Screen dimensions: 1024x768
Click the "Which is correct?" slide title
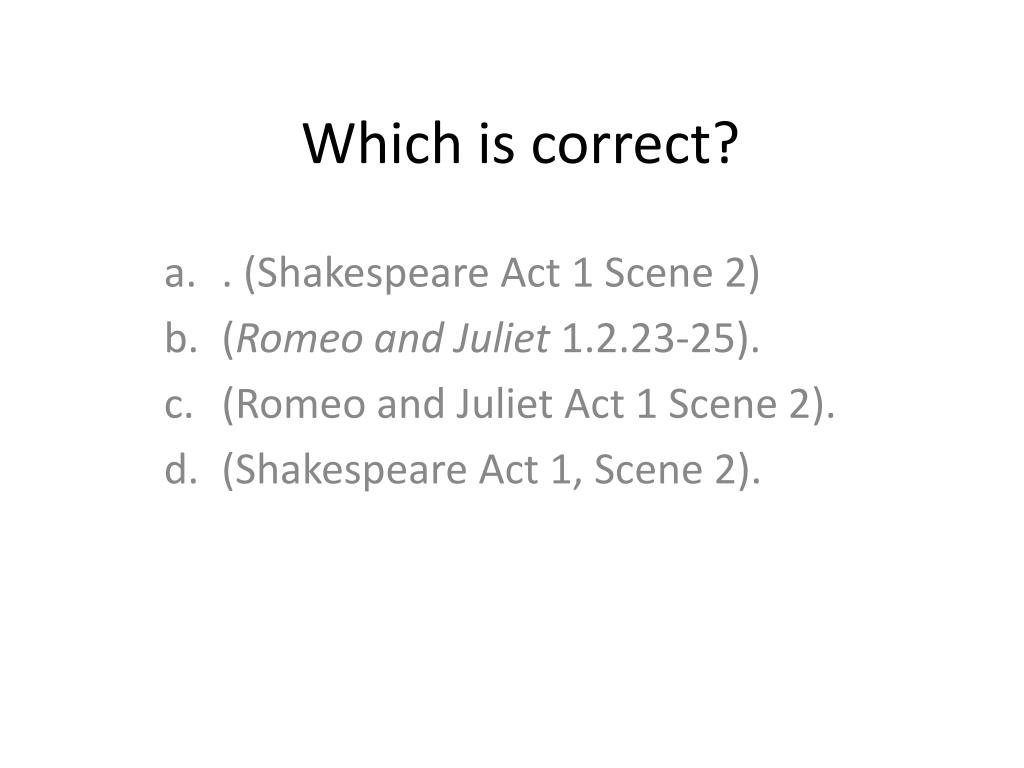pyautogui.click(x=520, y=142)
